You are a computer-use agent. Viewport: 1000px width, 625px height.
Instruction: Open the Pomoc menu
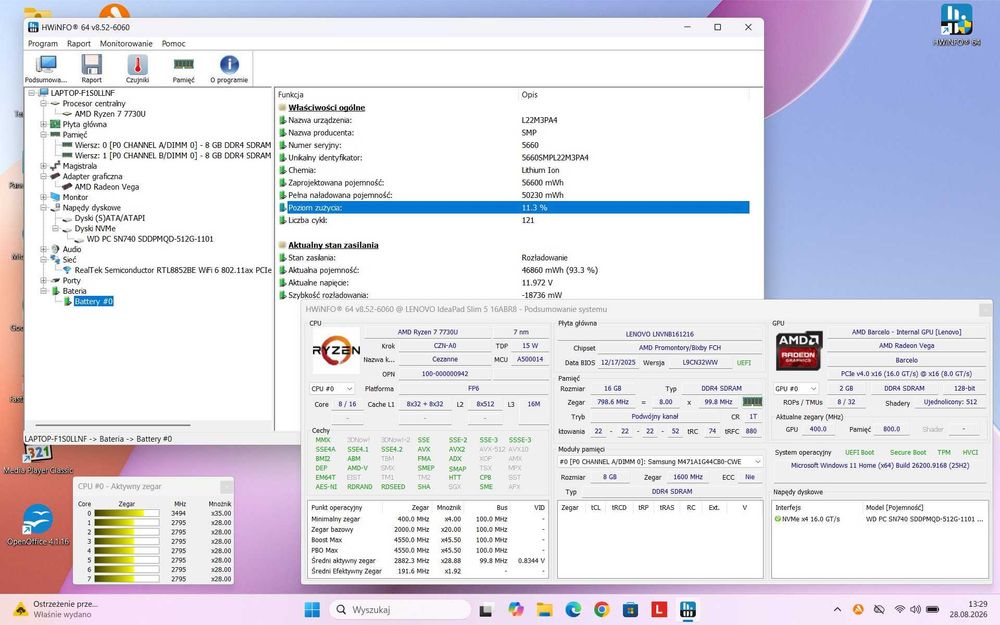tap(173, 43)
